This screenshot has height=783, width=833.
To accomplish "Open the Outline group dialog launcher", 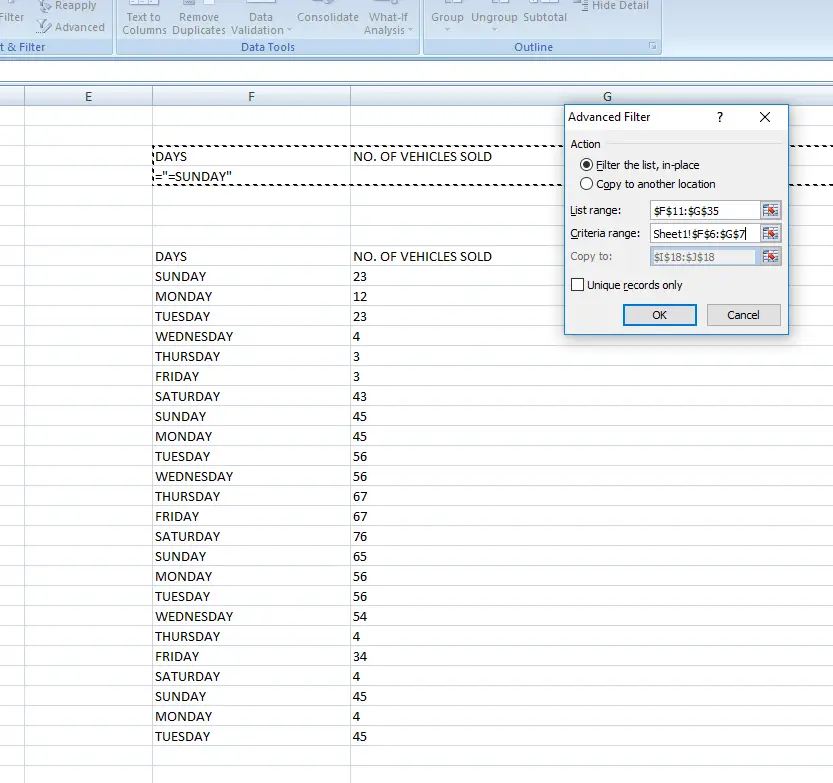I will click(652, 46).
